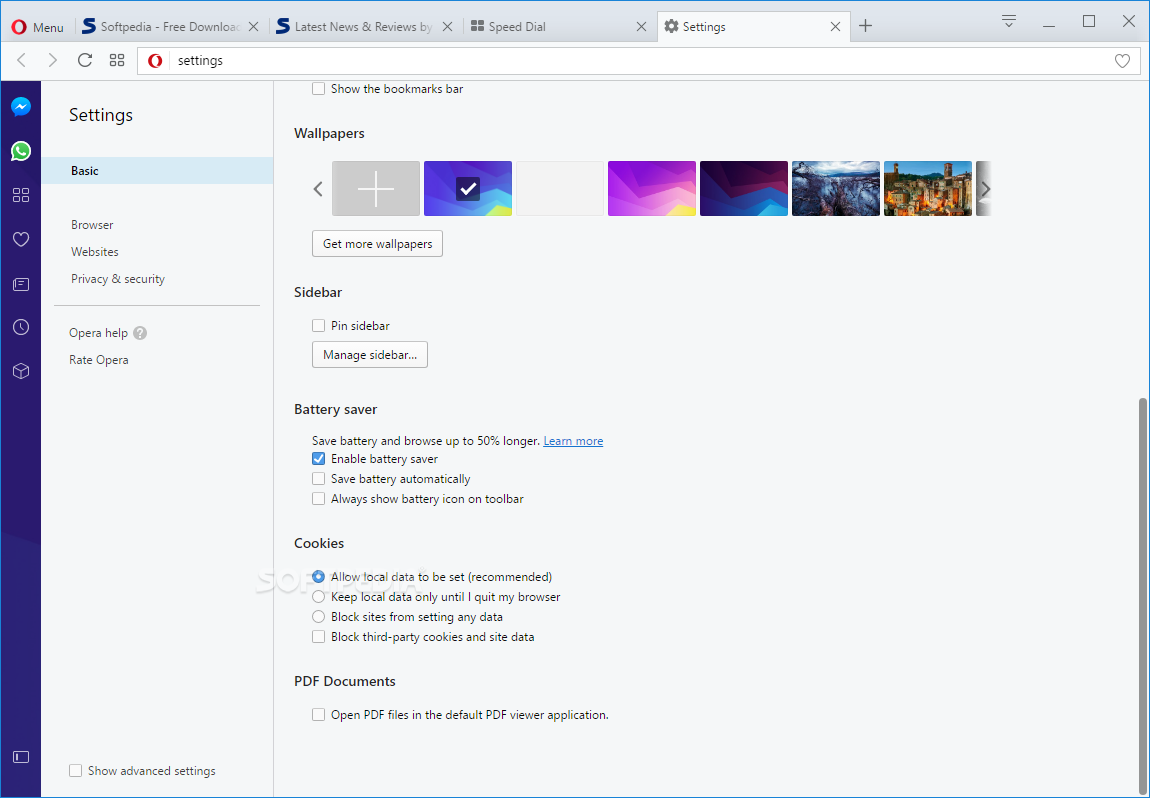
Task: Check Block third-party cookies and site data
Action: point(318,637)
